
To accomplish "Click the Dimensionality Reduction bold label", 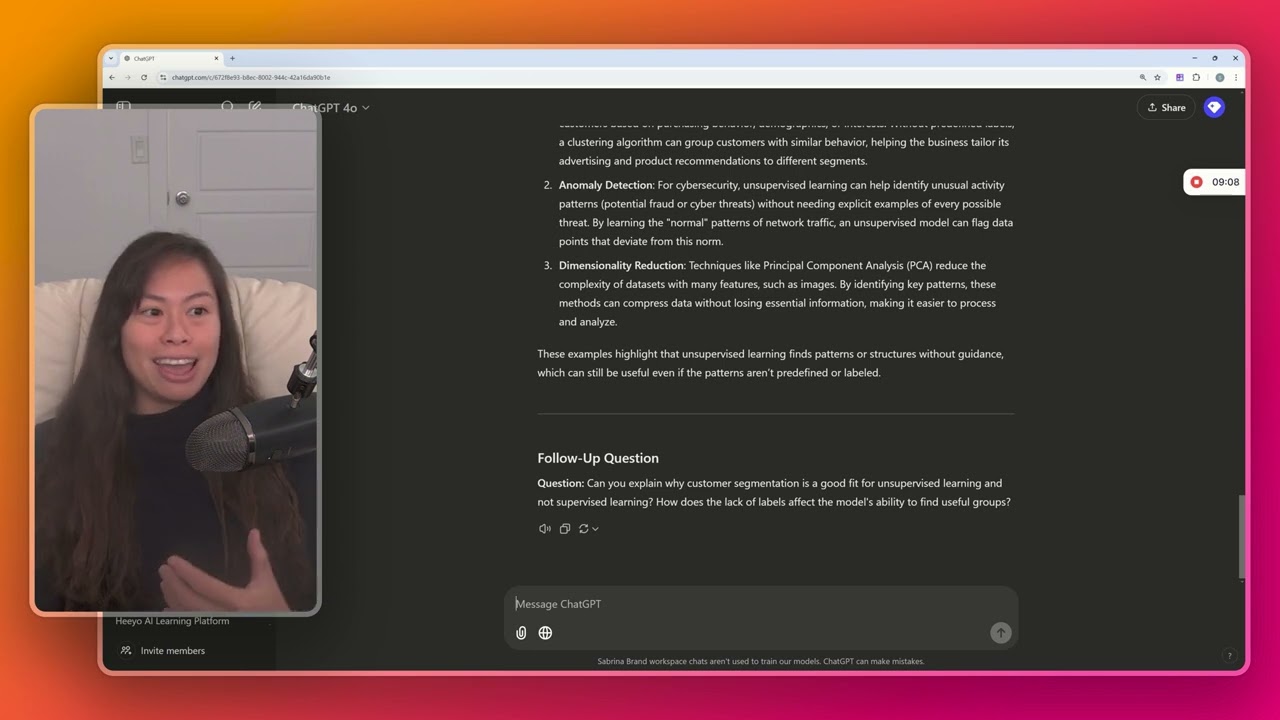I will tap(621, 266).
